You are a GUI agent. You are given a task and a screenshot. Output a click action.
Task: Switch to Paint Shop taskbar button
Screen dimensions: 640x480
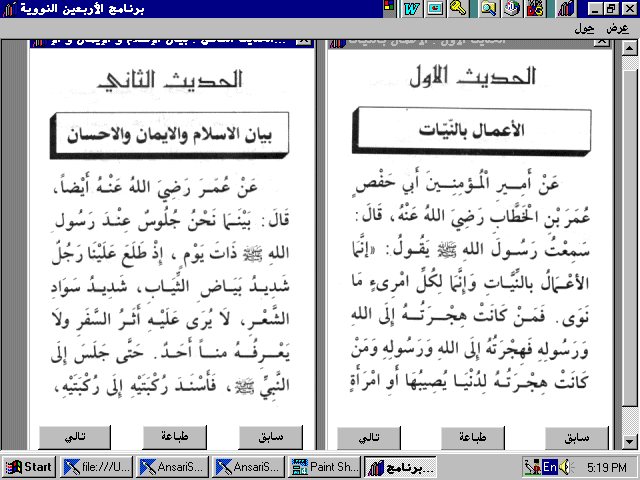tap(323, 466)
